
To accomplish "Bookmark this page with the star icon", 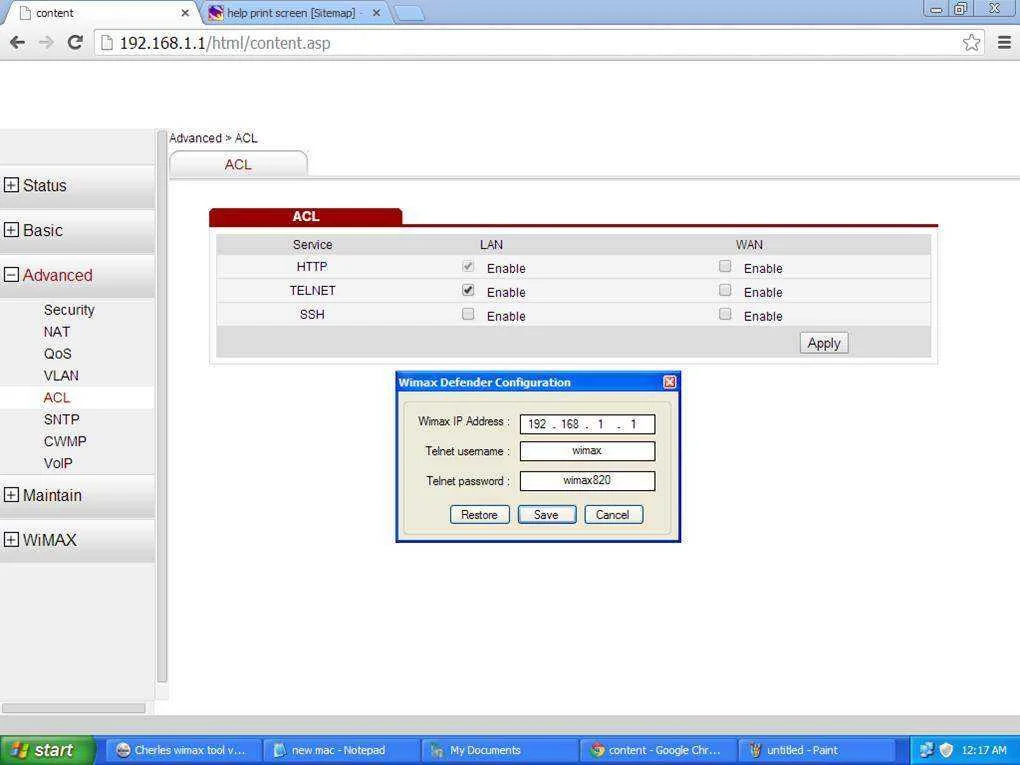I will pos(971,43).
